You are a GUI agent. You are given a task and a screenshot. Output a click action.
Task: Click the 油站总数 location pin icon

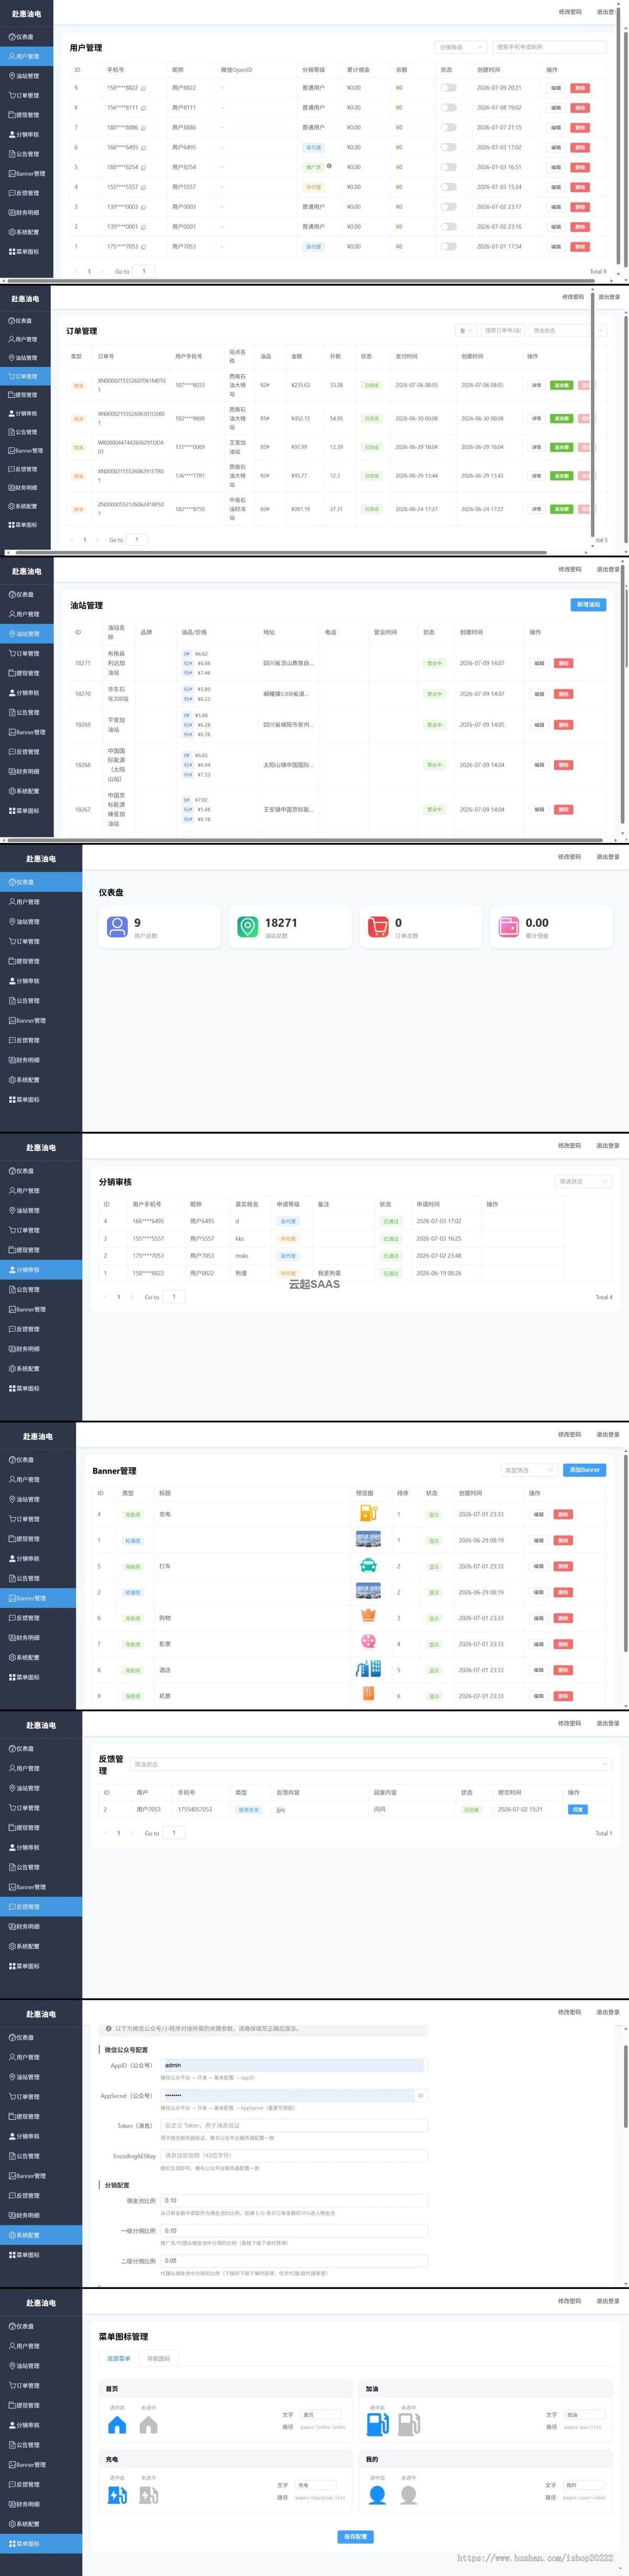248,926
